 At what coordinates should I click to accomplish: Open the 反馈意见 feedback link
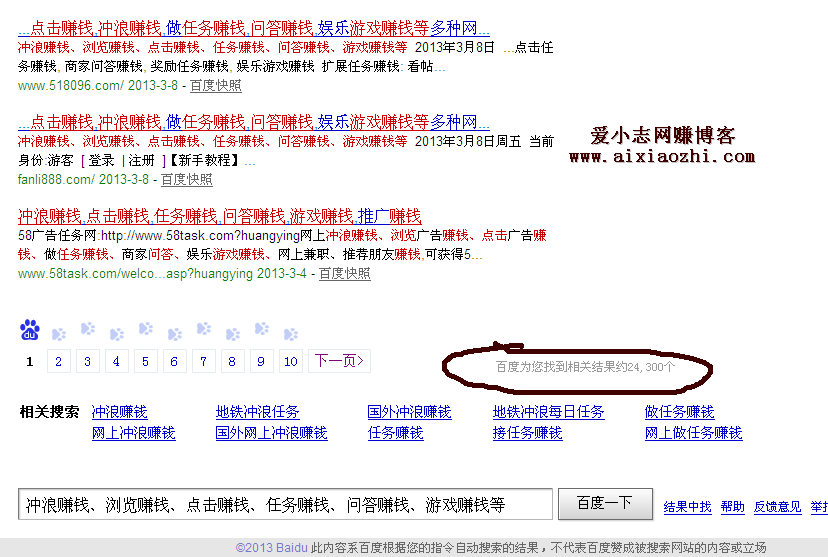point(777,507)
